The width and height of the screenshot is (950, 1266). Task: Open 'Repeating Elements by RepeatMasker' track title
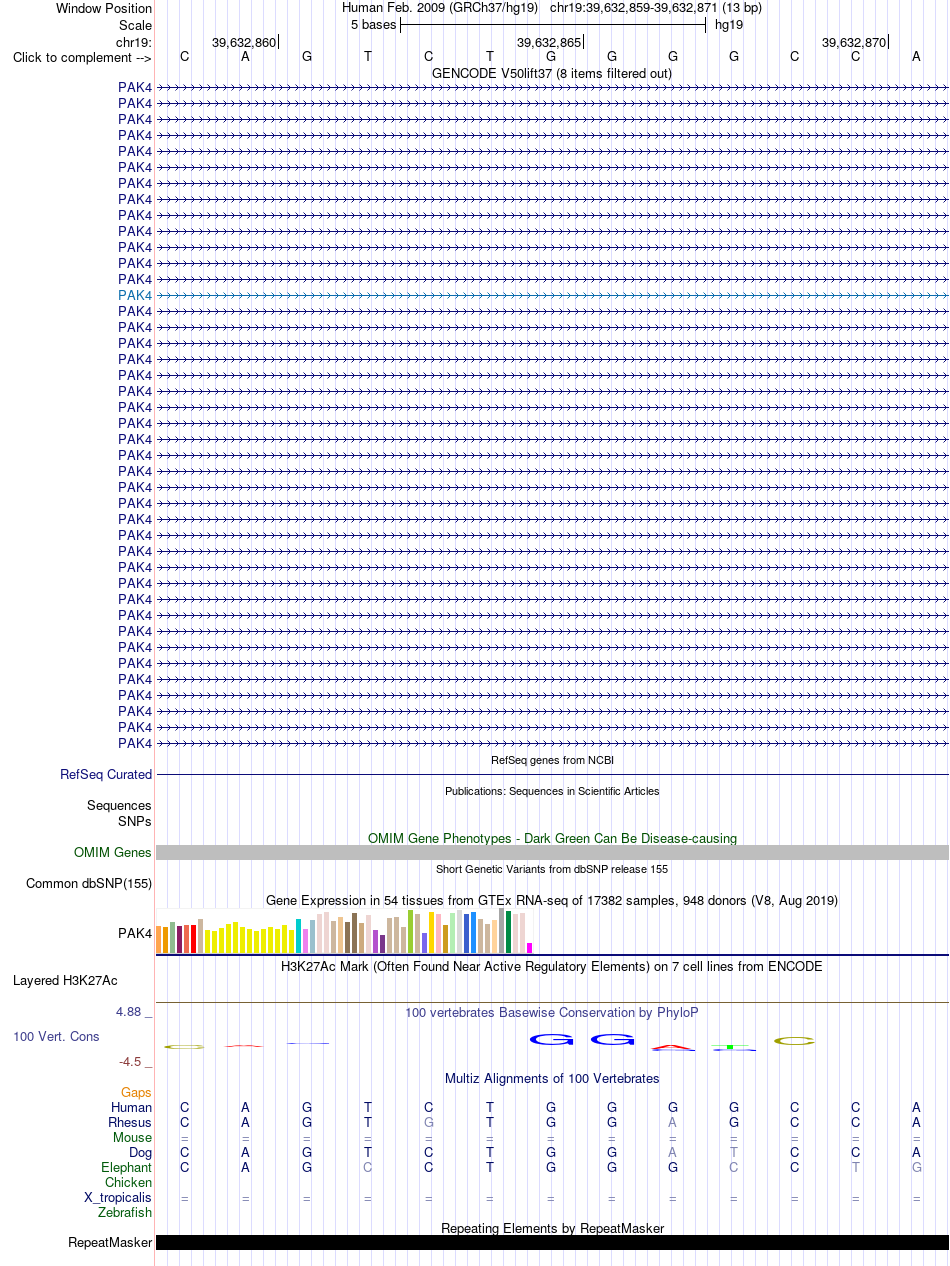click(552, 1228)
